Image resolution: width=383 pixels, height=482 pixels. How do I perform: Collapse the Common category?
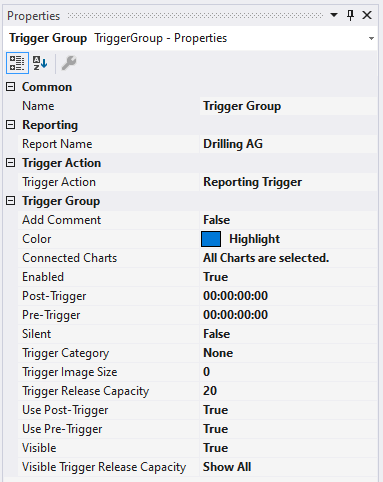click(x=11, y=87)
